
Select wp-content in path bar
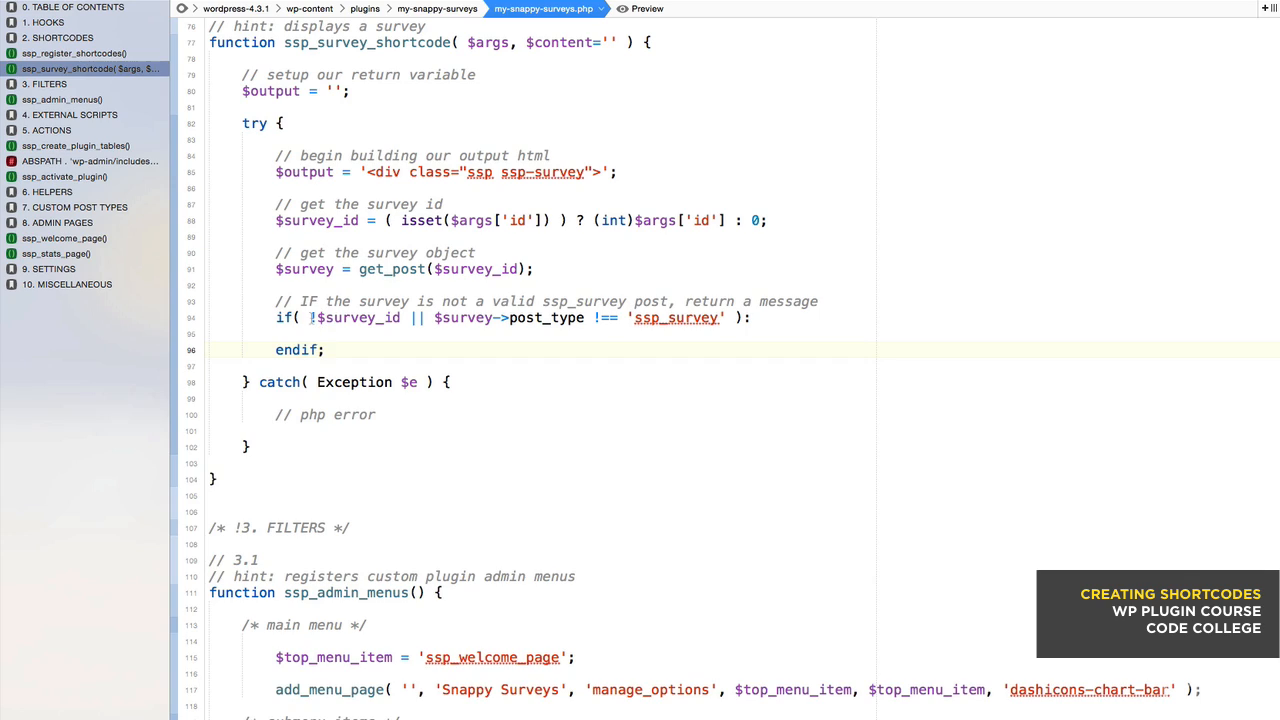[x=310, y=8]
